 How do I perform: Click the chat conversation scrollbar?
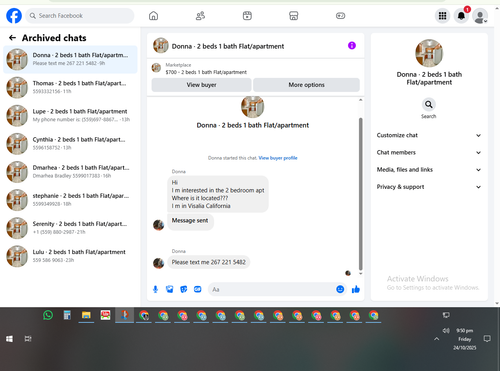point(360,193)
